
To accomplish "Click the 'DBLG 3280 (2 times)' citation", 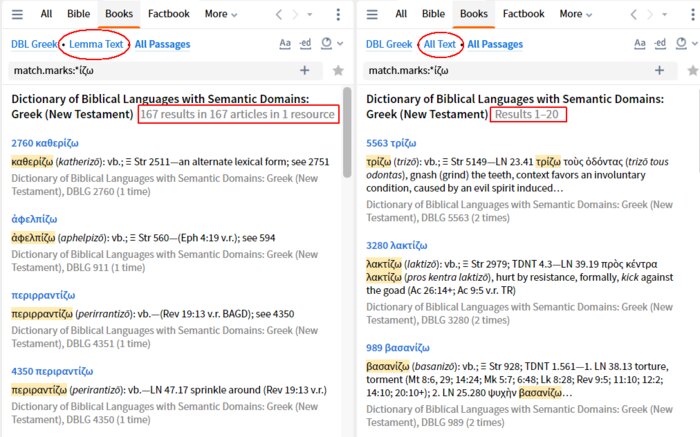I will coord(465,320).
